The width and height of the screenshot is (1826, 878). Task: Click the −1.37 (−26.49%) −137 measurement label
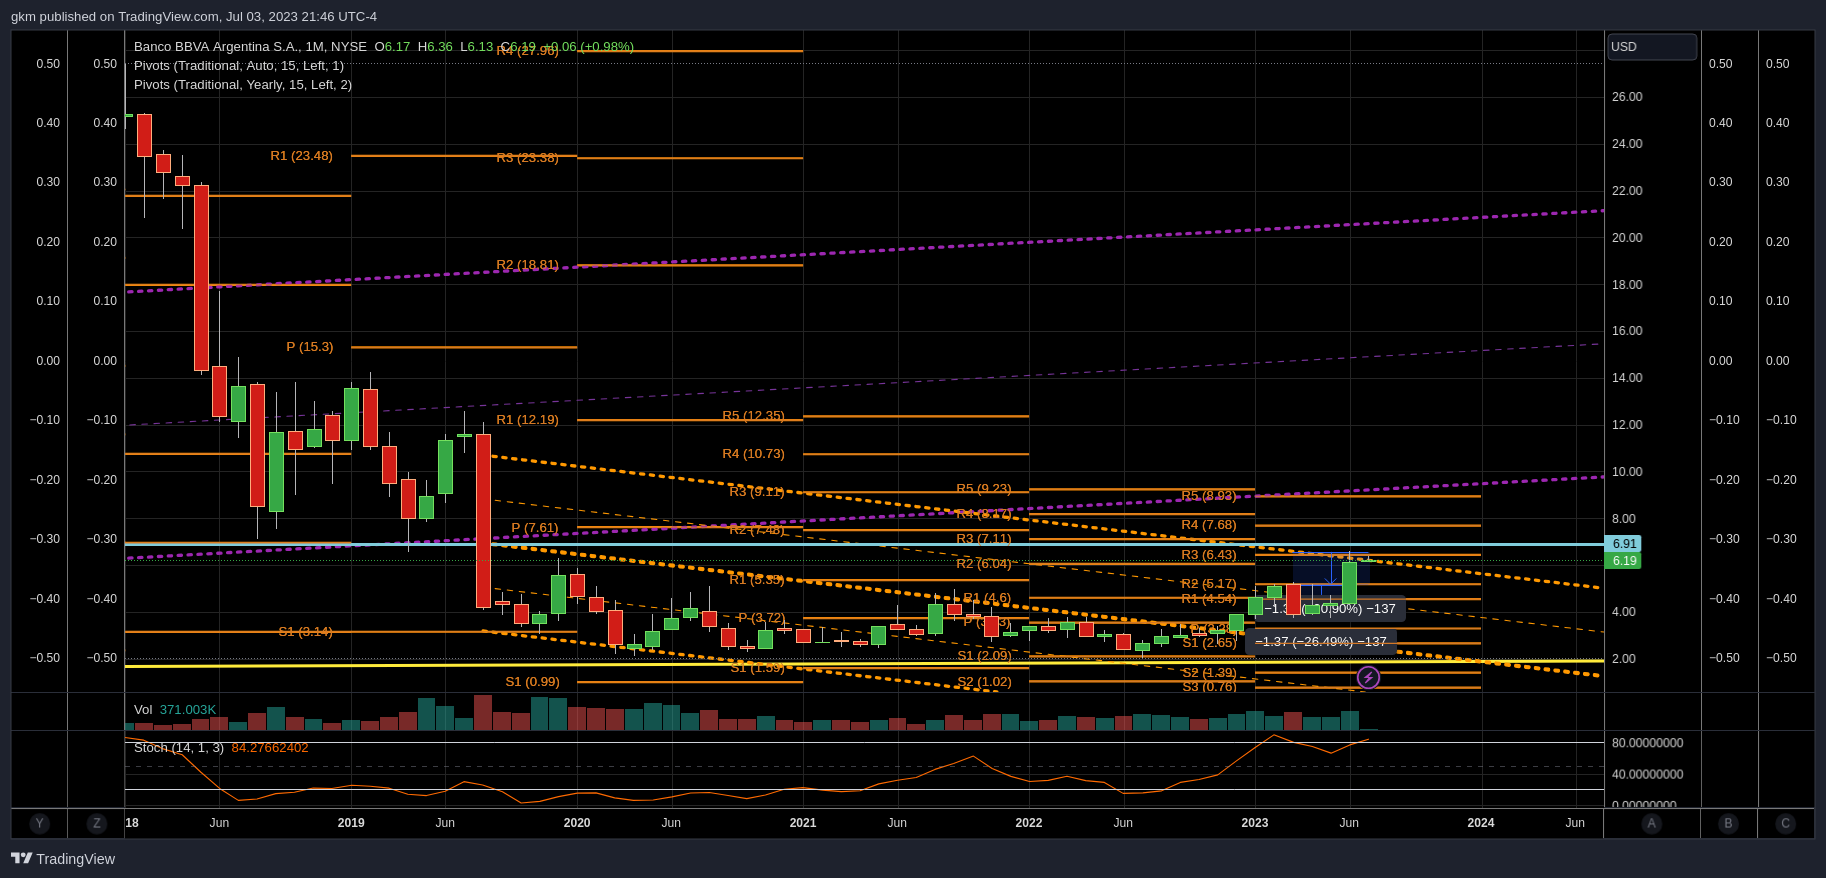pyautogui.click(x=1321, y=642)
